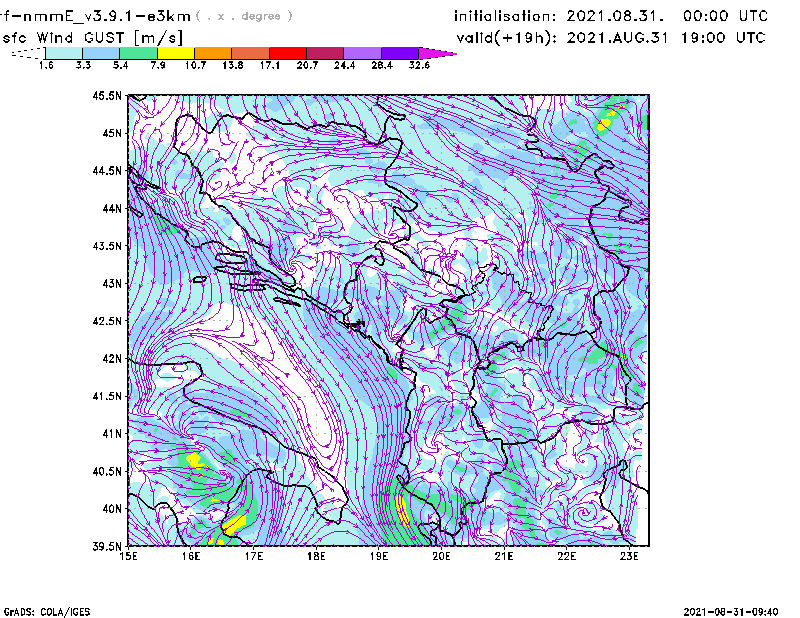Viewport: 800px width, 618px height.
Task: Click the 43N latitude label
Action: point(112,283)
